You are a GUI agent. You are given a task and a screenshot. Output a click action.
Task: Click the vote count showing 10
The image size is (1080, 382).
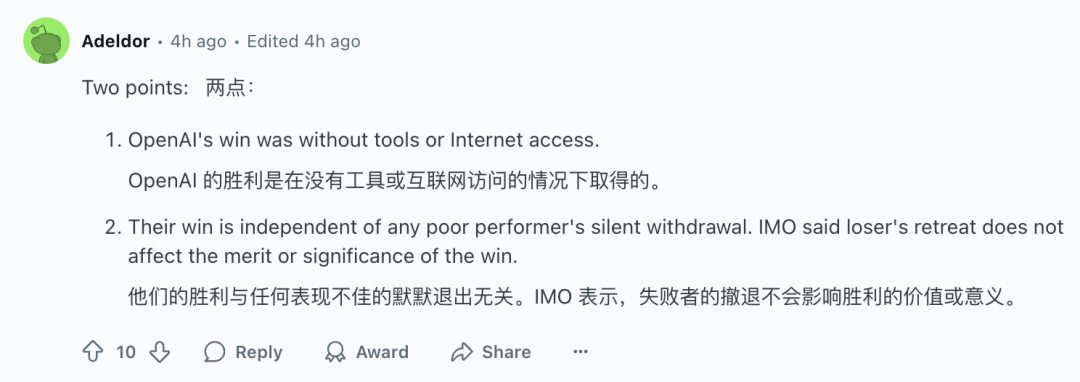pos(126,352)
